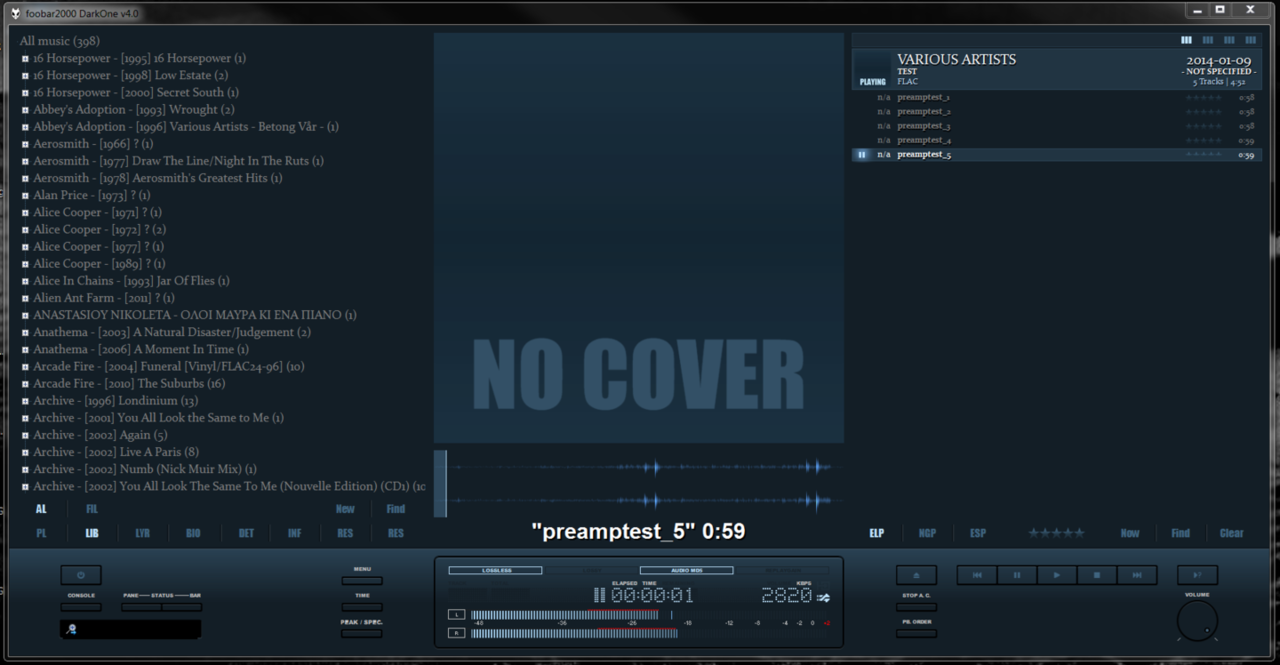Image resolution: width=1280 pixels, height=665 pixels.
Task: Open the LYR lyrics tab
Action: click(x=143, y=534)
